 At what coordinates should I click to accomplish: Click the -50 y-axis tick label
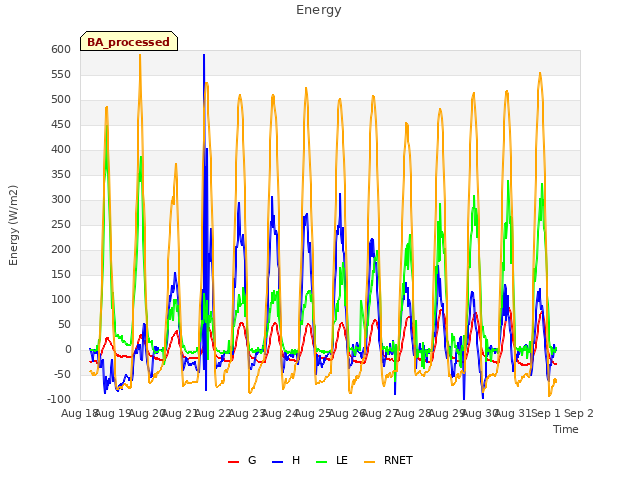click(x=62, y=374)
